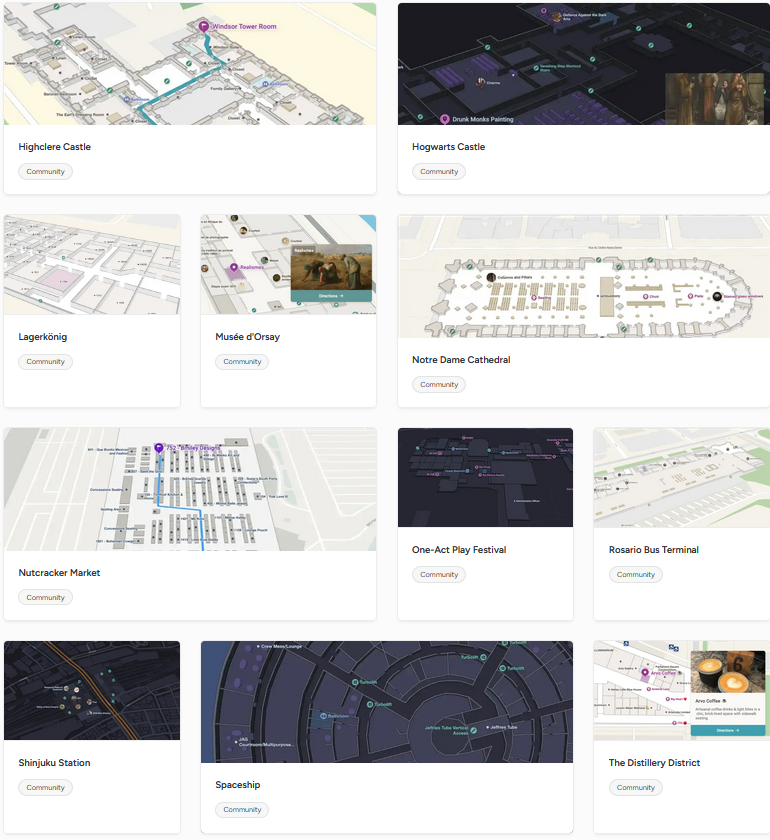The height and width of the screenshot is (840, 770).
Task: Click the 752 Bitsley Designs location pin
Action: [x=159, y=448]
